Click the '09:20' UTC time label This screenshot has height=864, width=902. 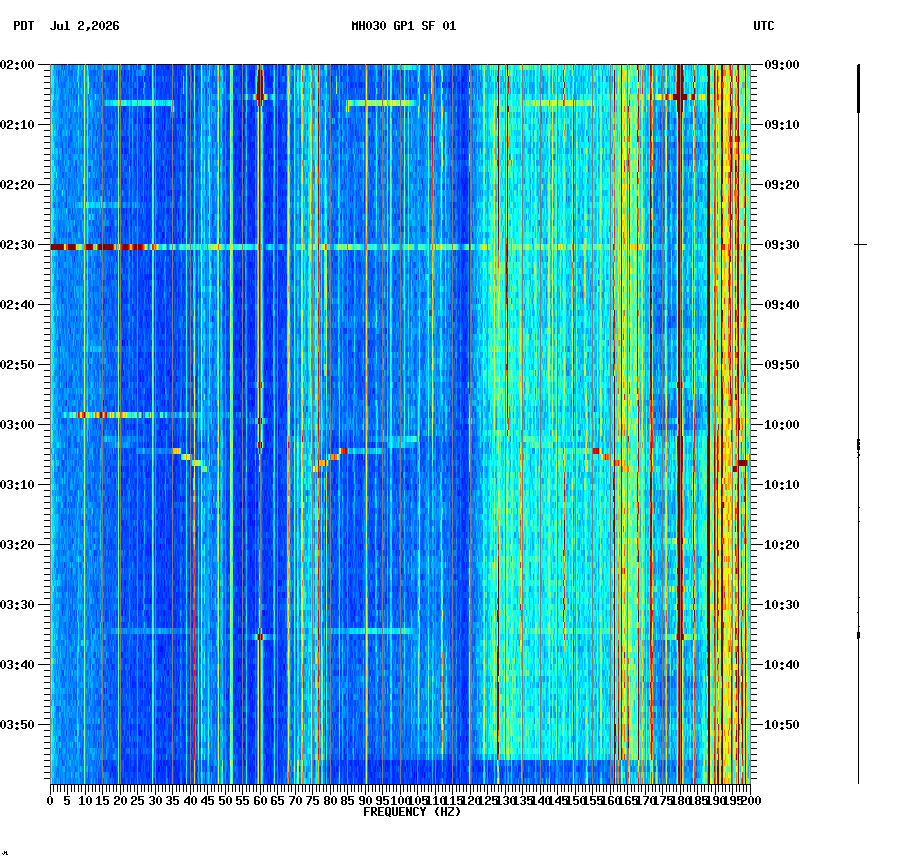point(782,185)
